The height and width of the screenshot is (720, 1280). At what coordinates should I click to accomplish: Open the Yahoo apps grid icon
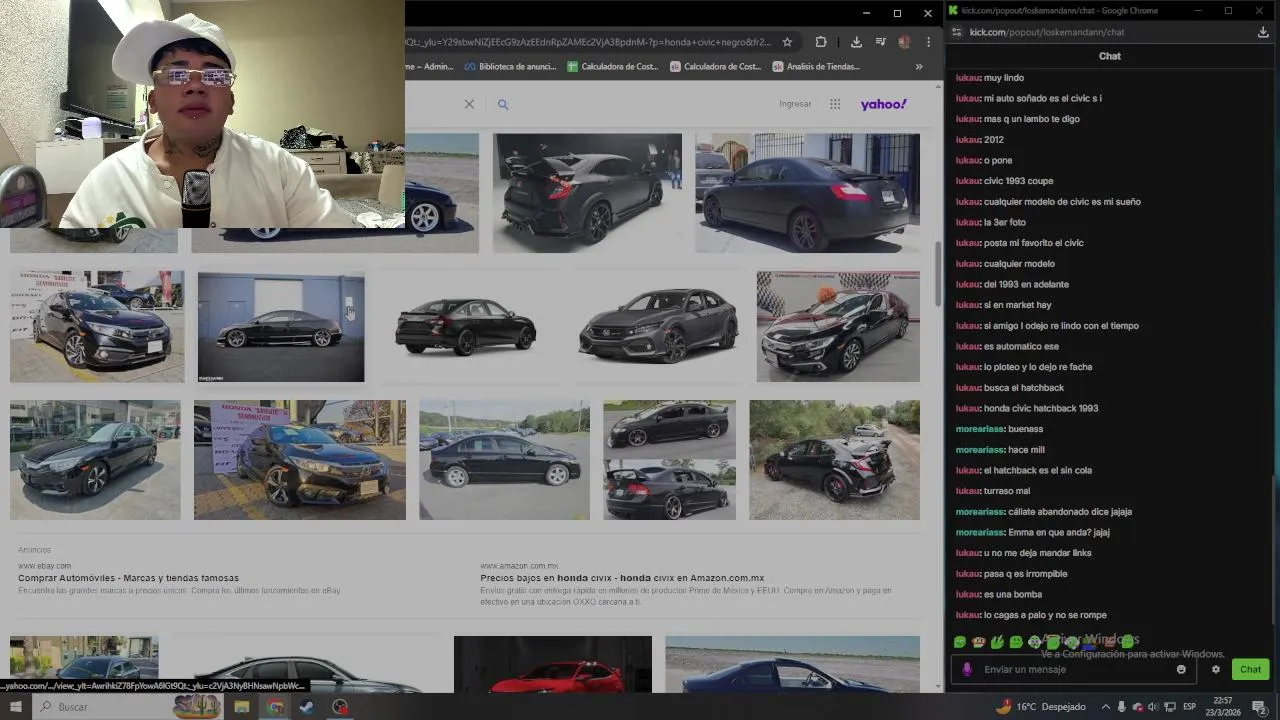click(x=835, y=104)
